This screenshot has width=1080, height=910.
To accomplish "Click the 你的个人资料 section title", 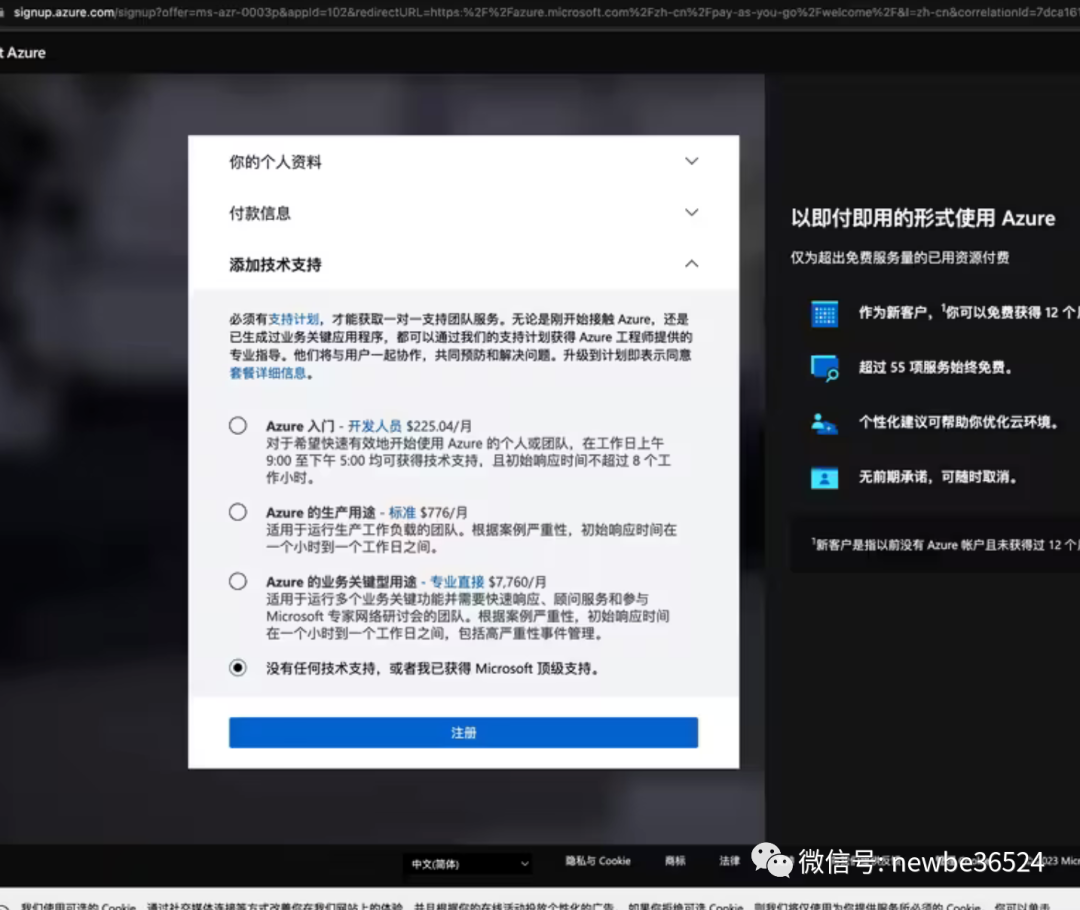I will tap(276, 162).
